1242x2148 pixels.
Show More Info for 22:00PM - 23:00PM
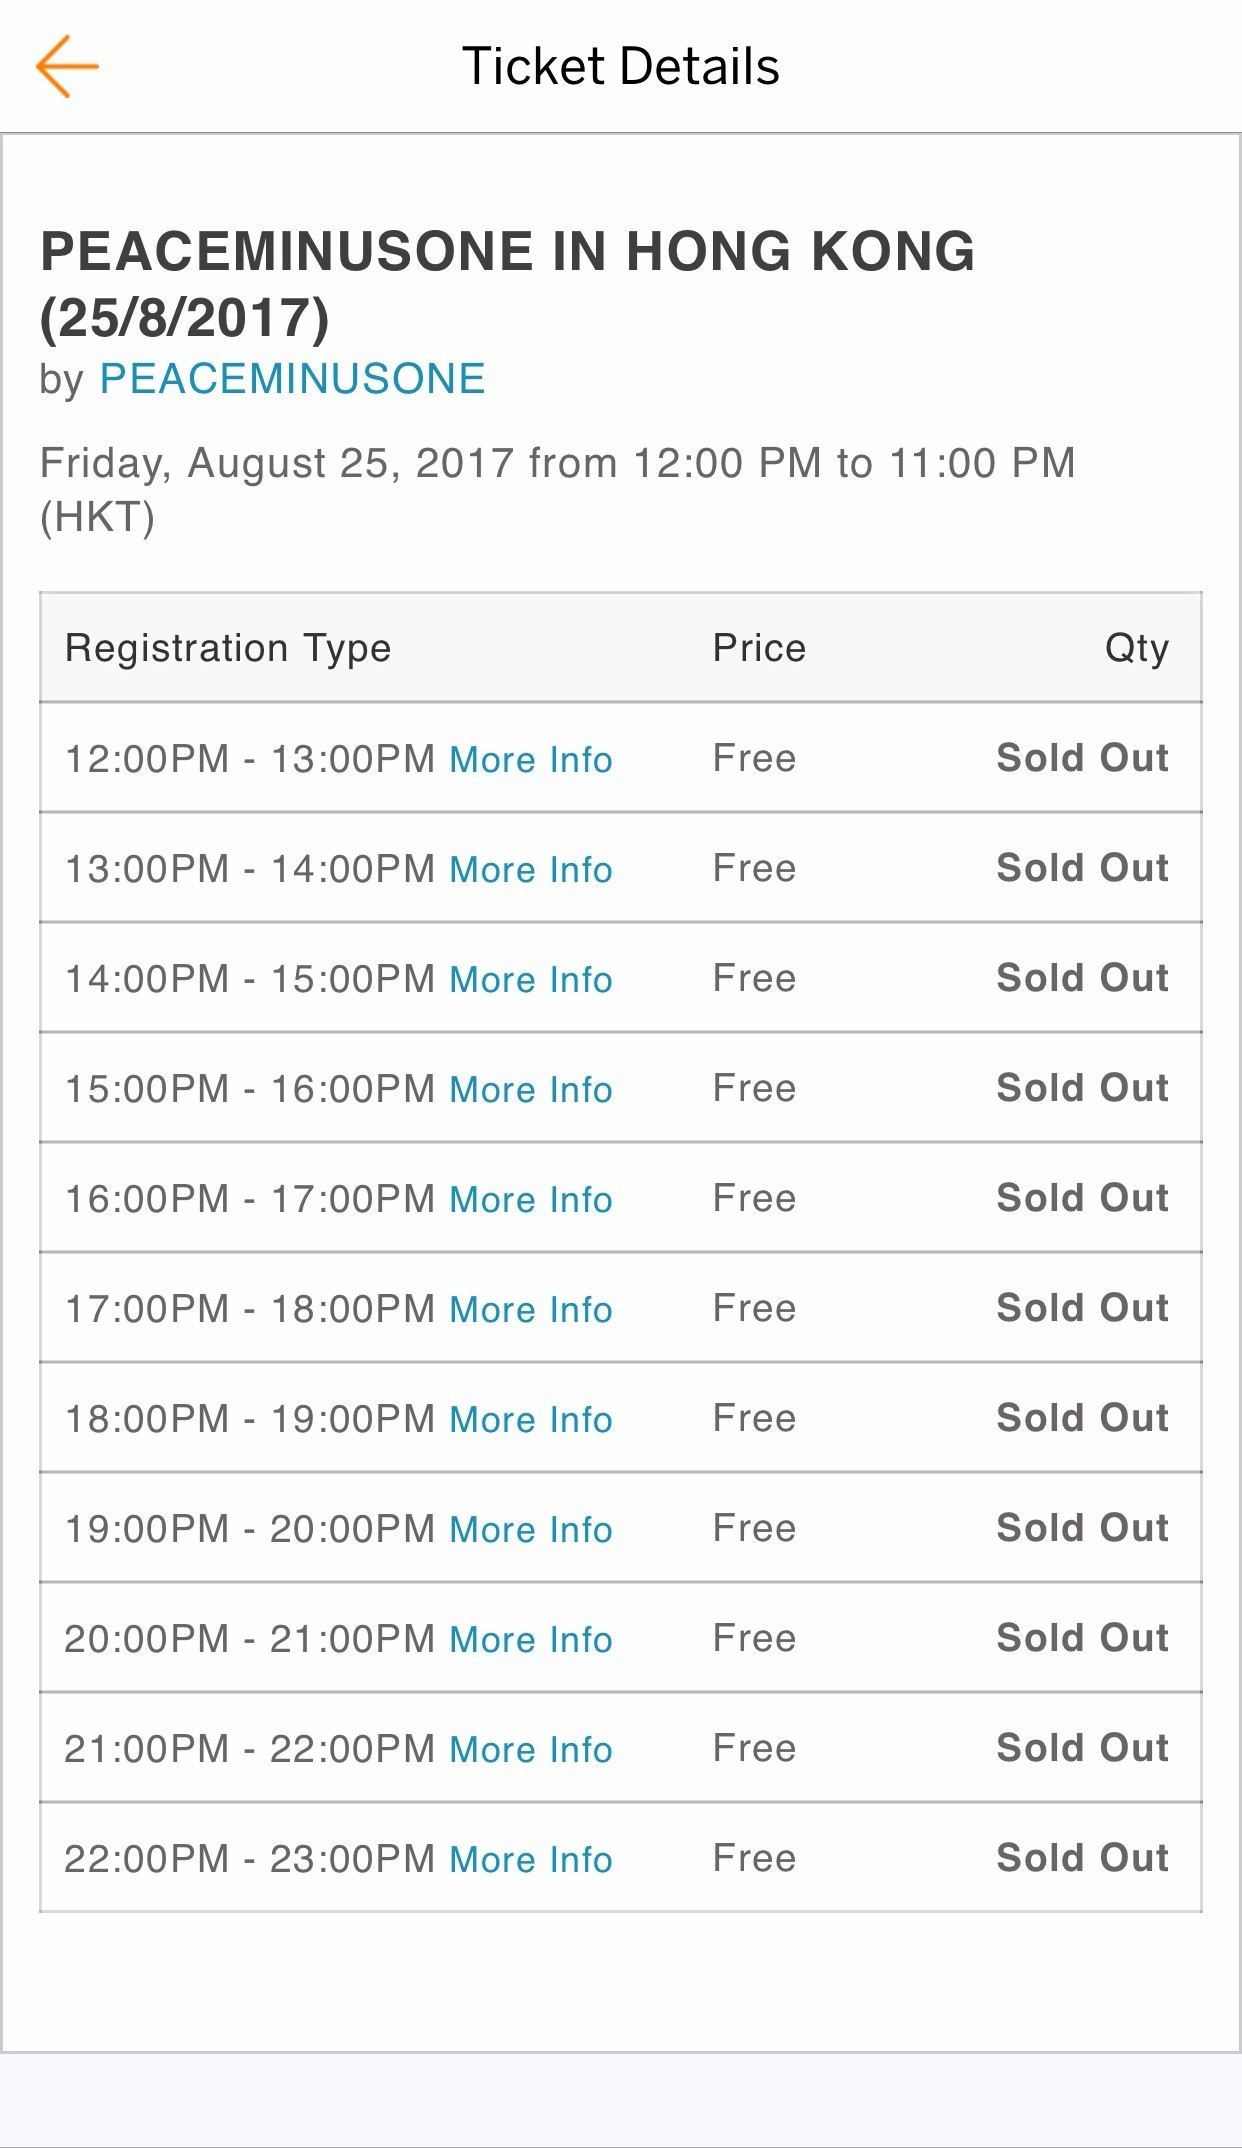pos(530,1860)
